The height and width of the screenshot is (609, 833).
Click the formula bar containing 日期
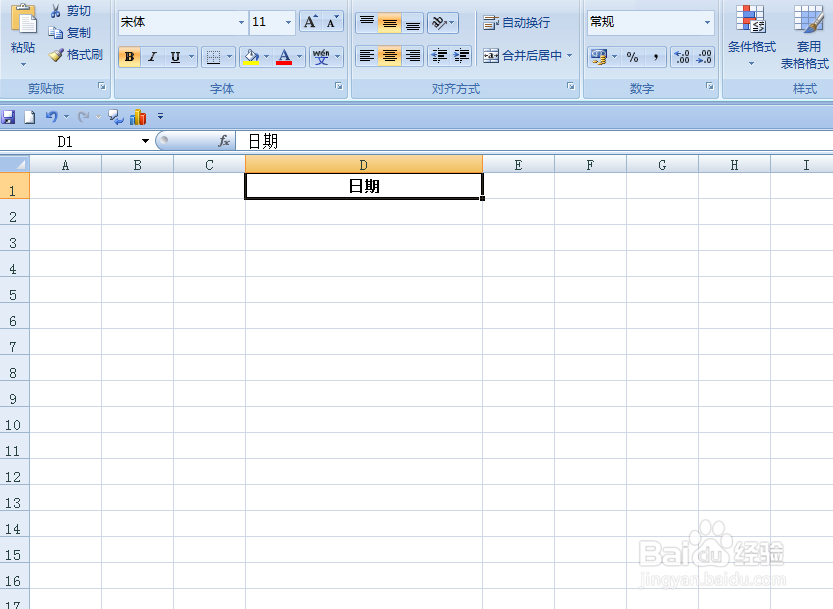click(x=534, y=141)
